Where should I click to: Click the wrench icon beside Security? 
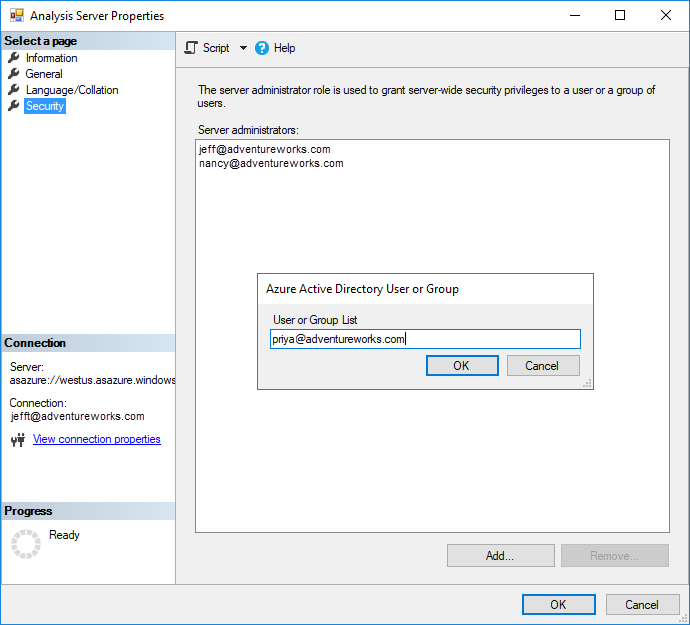[x=14, y=106]
